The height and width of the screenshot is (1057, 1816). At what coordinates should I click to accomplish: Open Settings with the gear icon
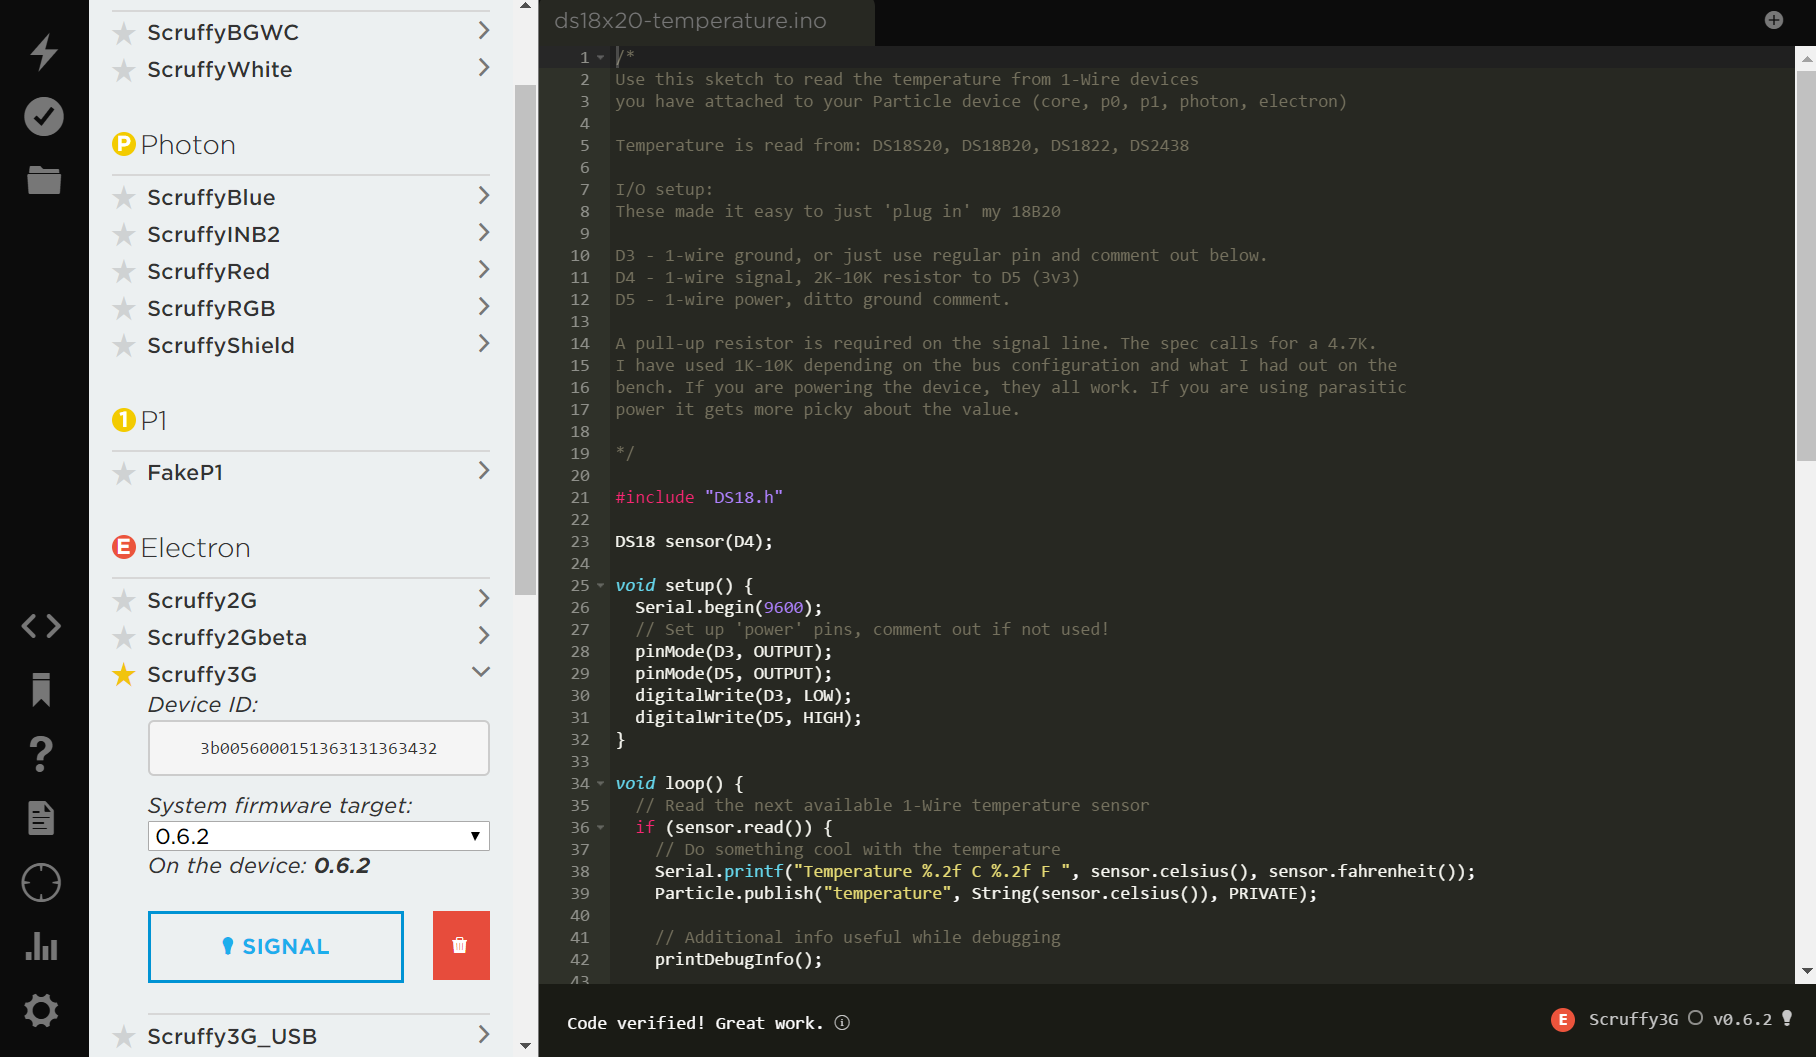click(41, 1010)
